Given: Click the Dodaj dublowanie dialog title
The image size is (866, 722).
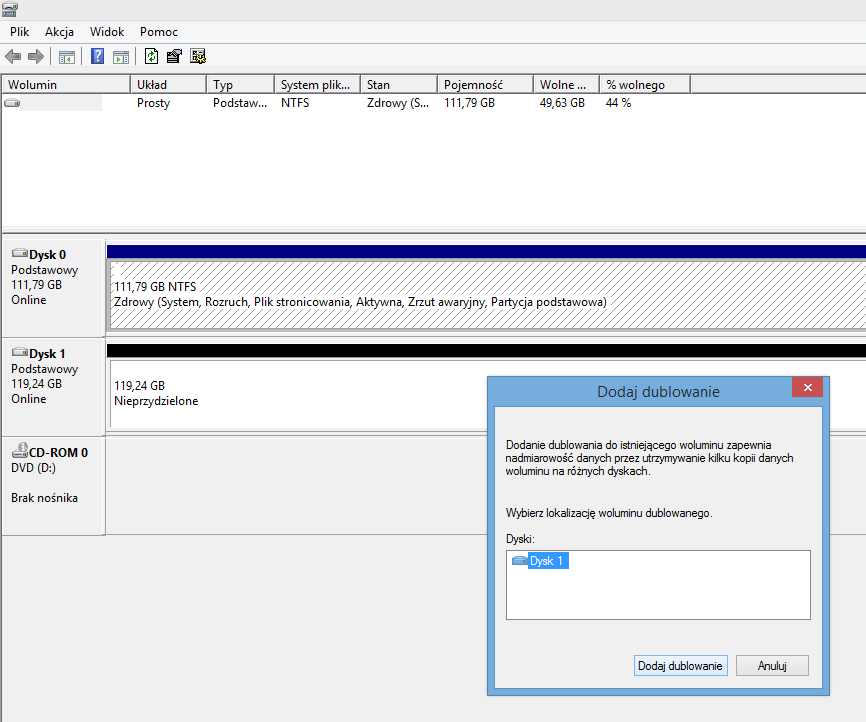Looking at the screenshot, I should pos(658,392).
